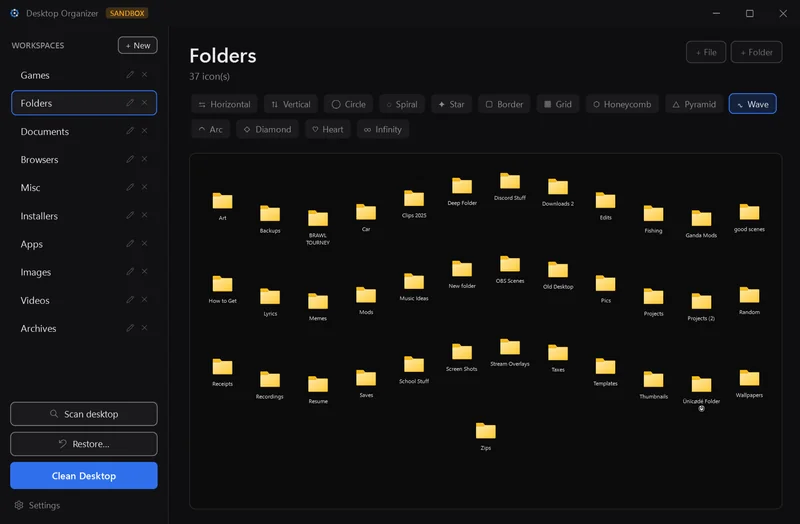Open the Archives workspace
This screenshot has width=800, height=524.
pyautogui.click(x=84, y=329)
